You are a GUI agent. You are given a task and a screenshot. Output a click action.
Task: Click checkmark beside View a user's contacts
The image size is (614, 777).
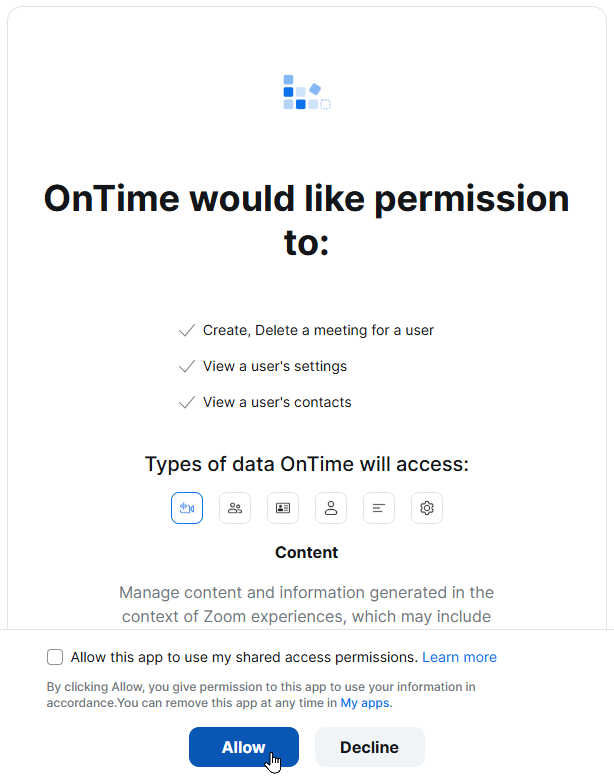click(187, 402)
